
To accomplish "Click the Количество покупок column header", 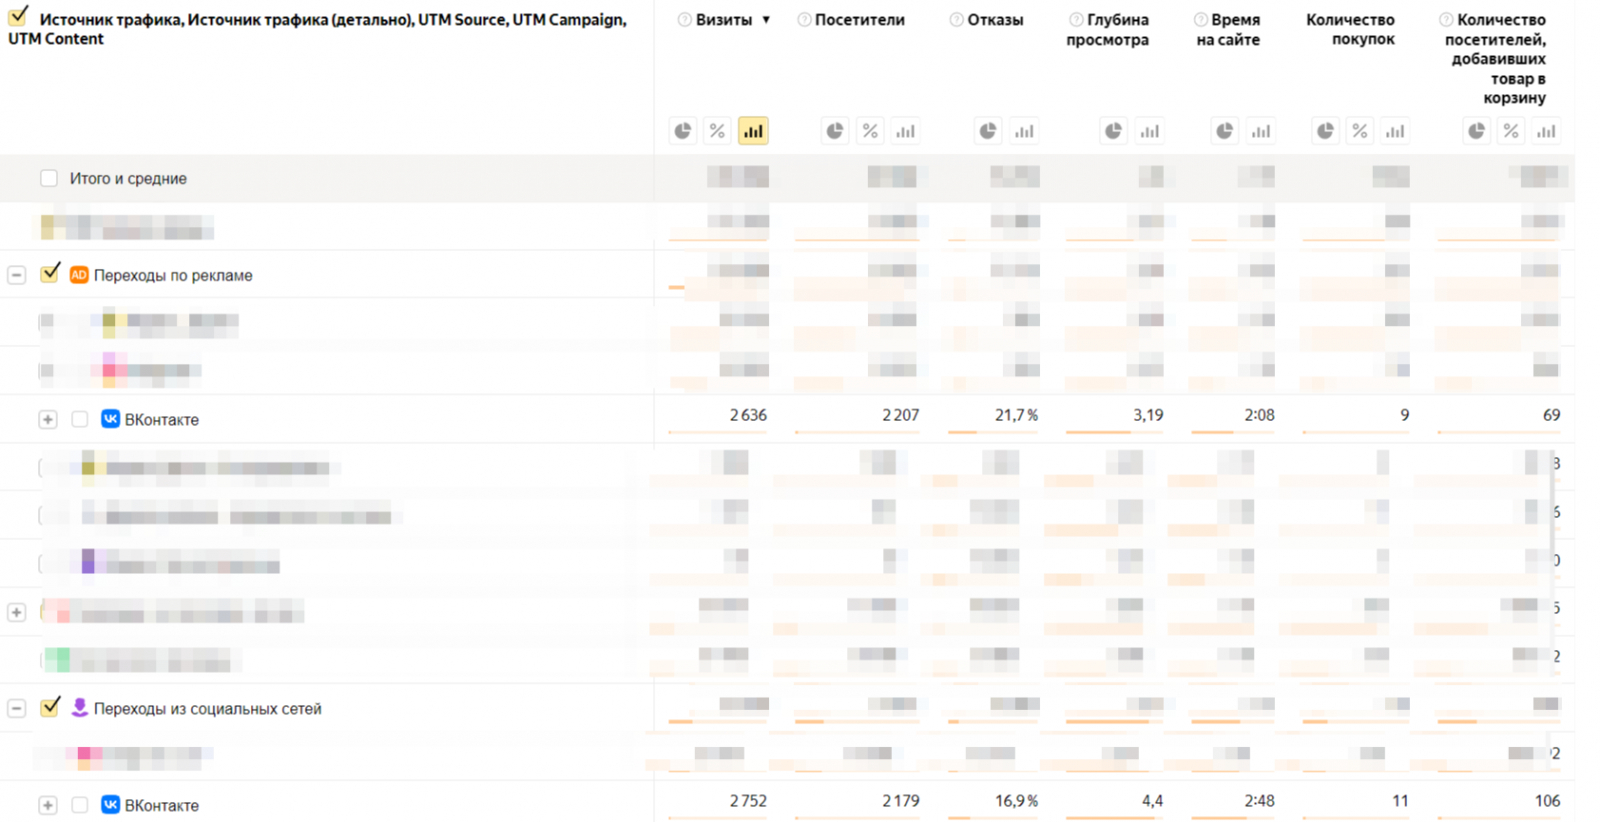I will click(x=1350, y=29).
